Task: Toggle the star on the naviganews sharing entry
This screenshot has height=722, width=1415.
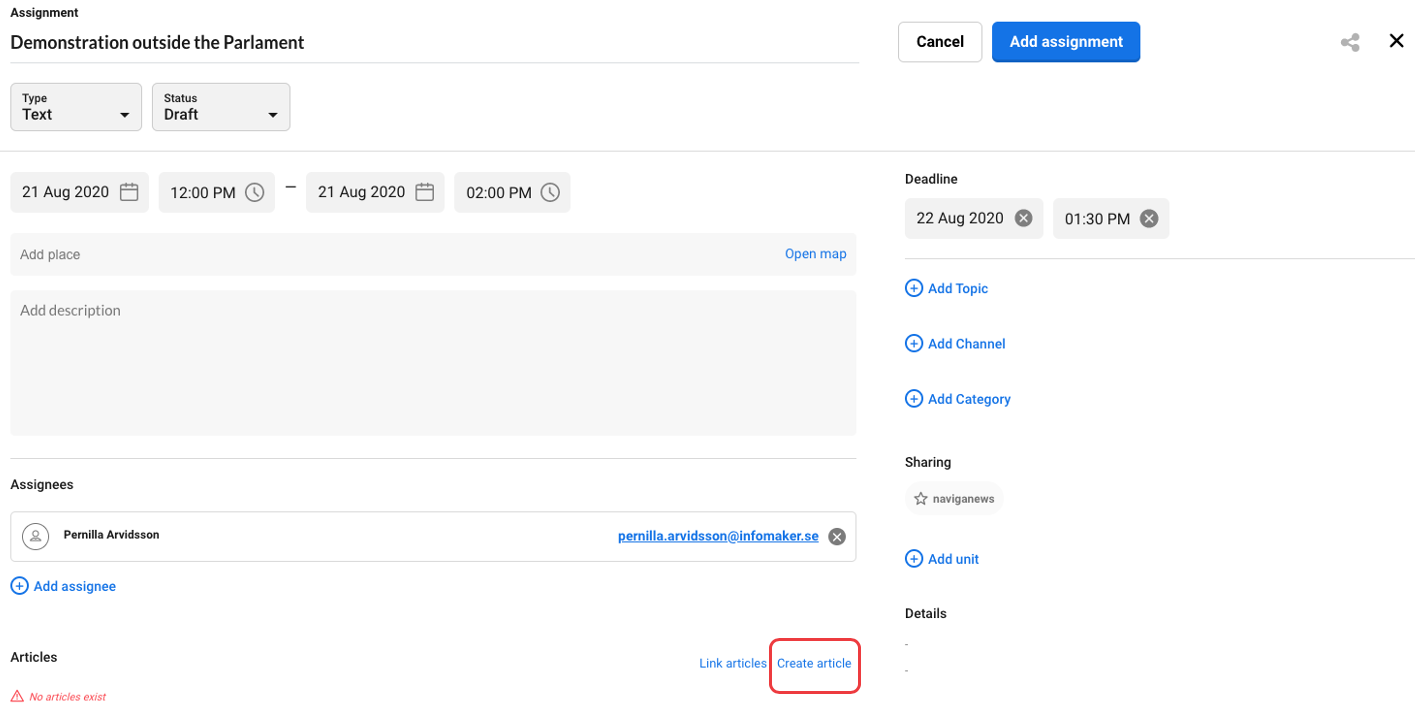Action: click(919, 497)
